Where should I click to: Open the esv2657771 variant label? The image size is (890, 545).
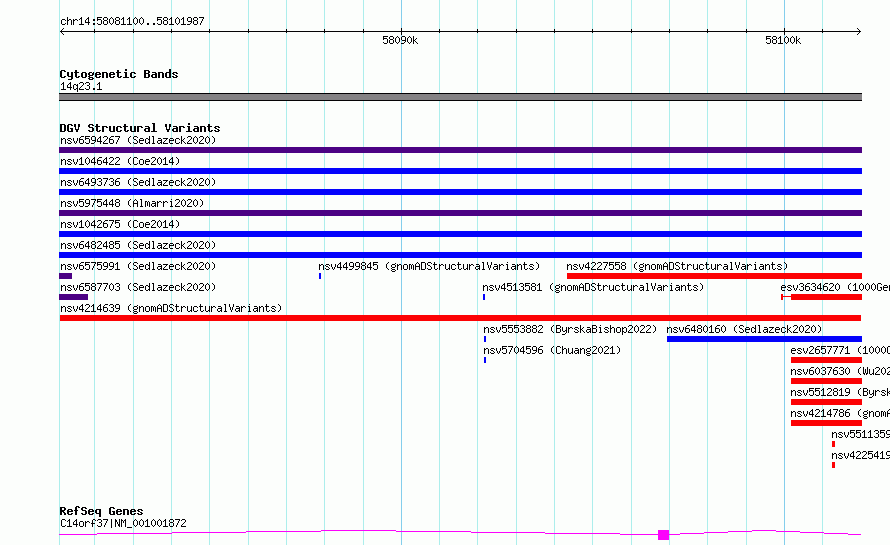point(840,350)
